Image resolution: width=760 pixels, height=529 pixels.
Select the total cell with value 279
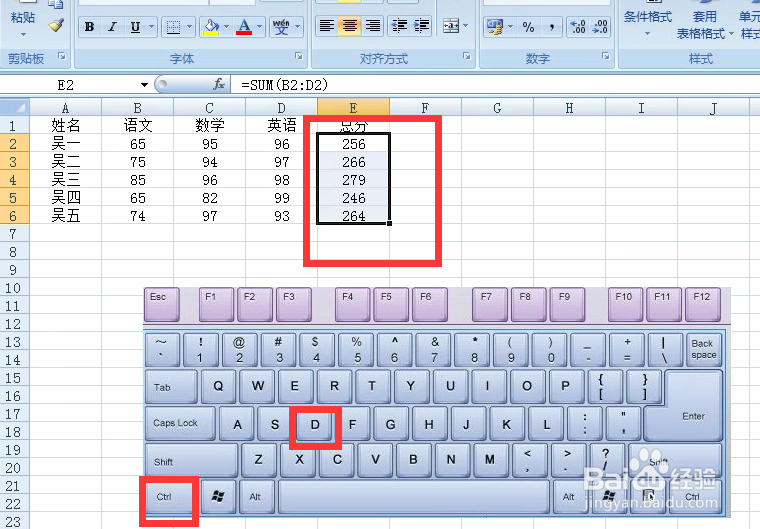click(353, 180)
